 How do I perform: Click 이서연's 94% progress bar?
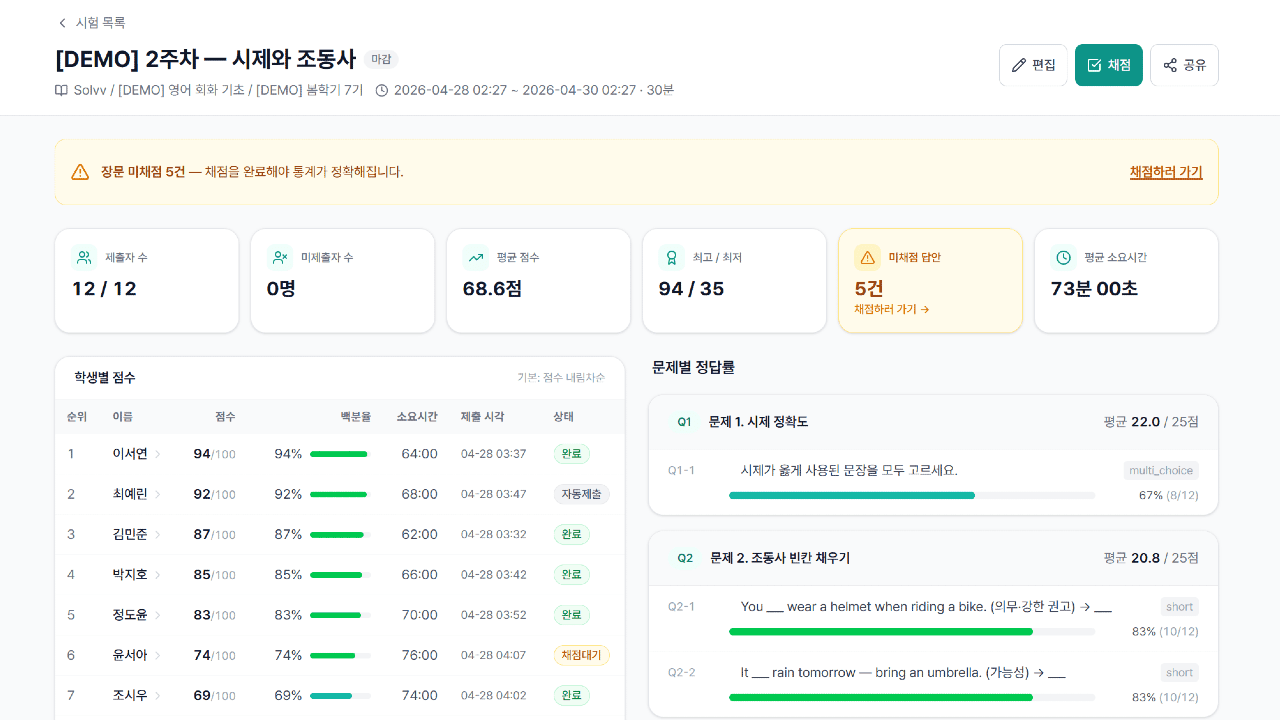click(340, 454)
